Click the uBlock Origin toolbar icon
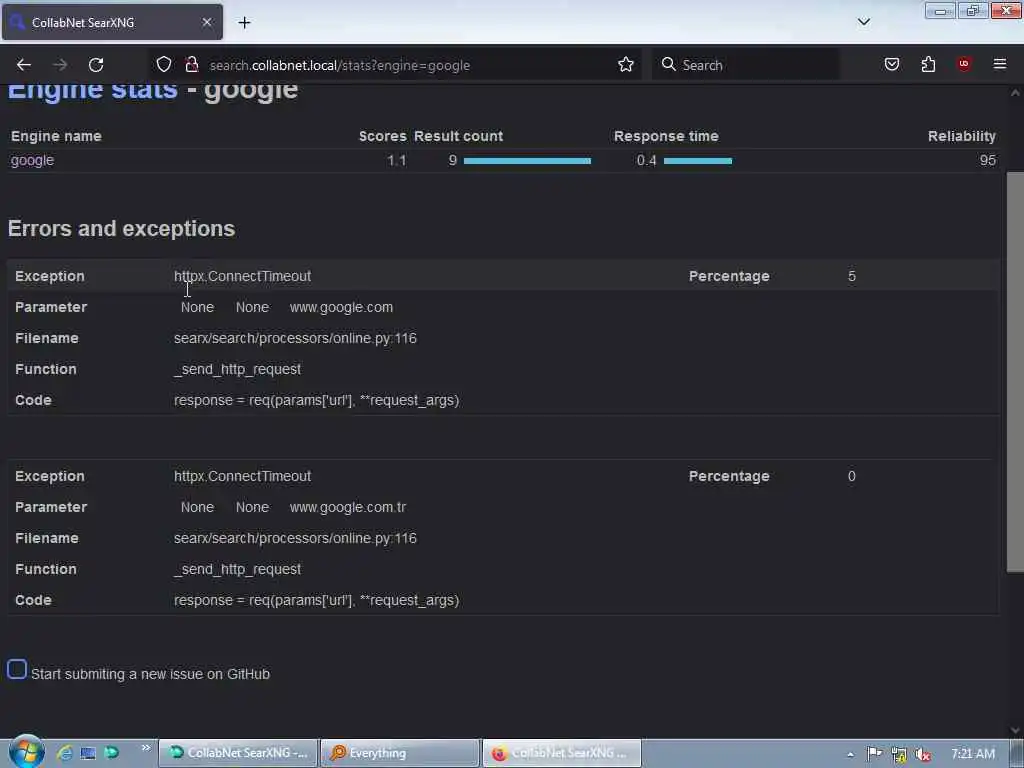Image resolution: width=1024 pixels, height=768 pixels. click(964, 64)
